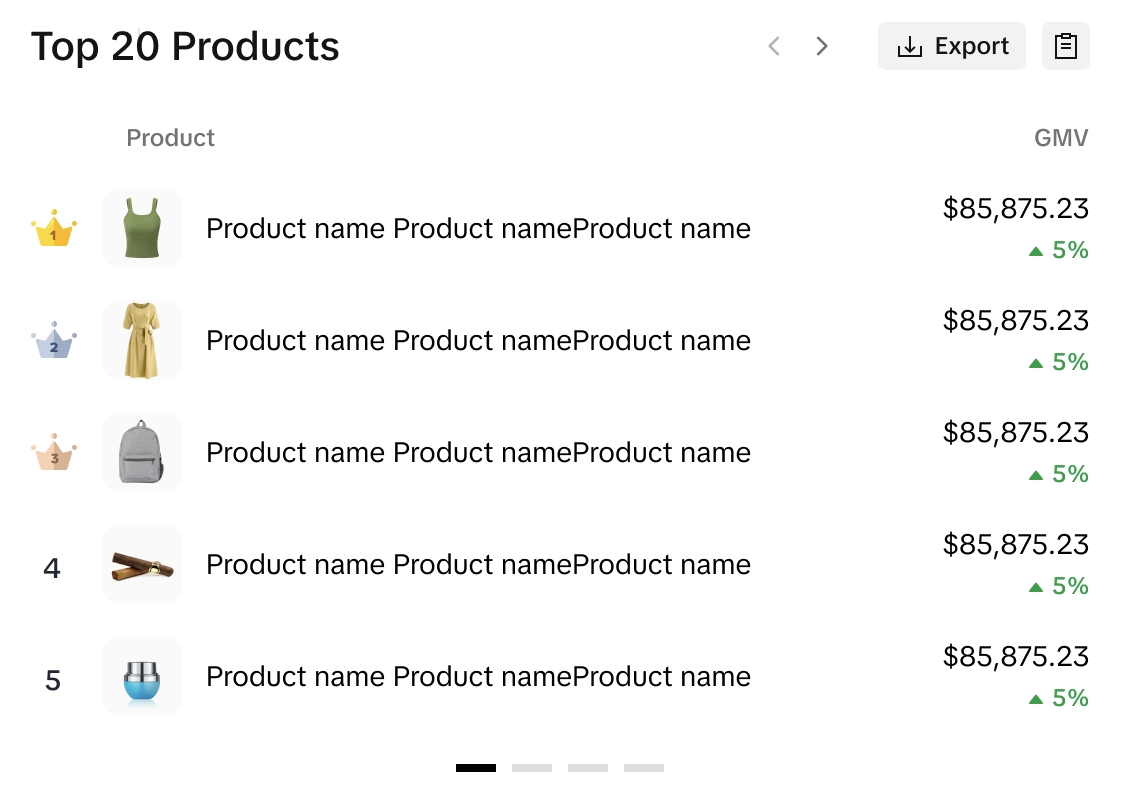Select the third pagination indicator bar
The width and height of the screenshot is (1126, 798).
pos(588,768)
